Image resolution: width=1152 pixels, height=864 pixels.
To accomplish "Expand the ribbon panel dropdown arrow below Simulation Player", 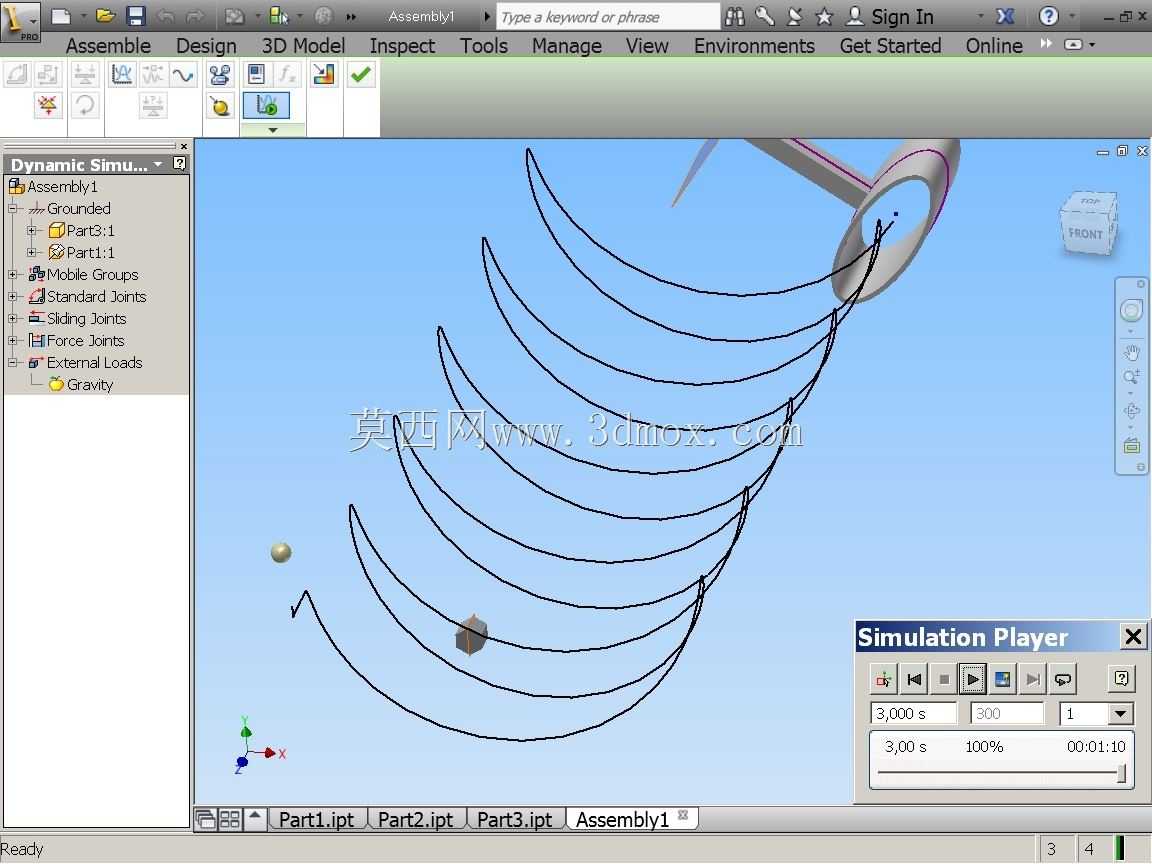I will (x=273, y=130).
